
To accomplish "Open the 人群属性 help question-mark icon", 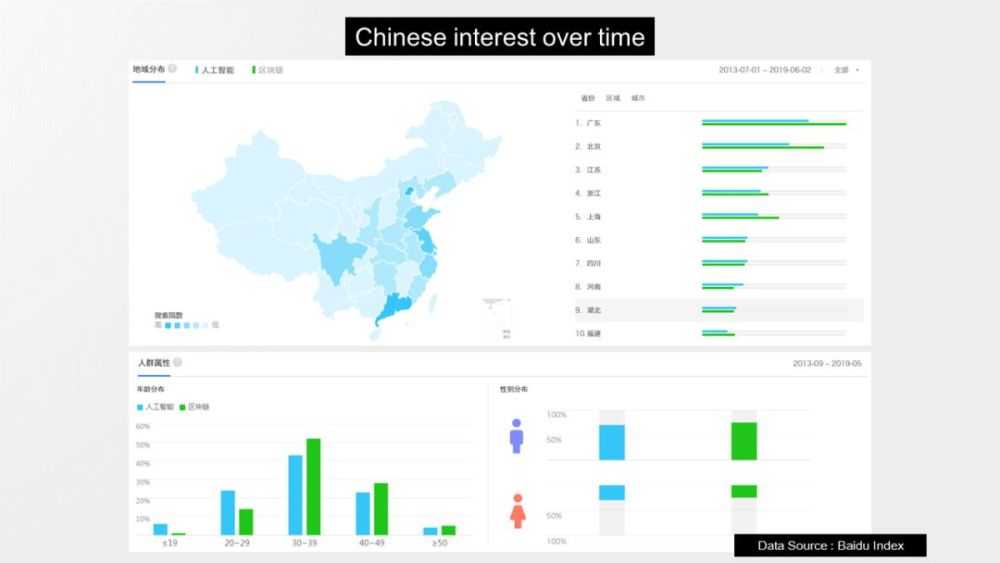I will point(177,362).
